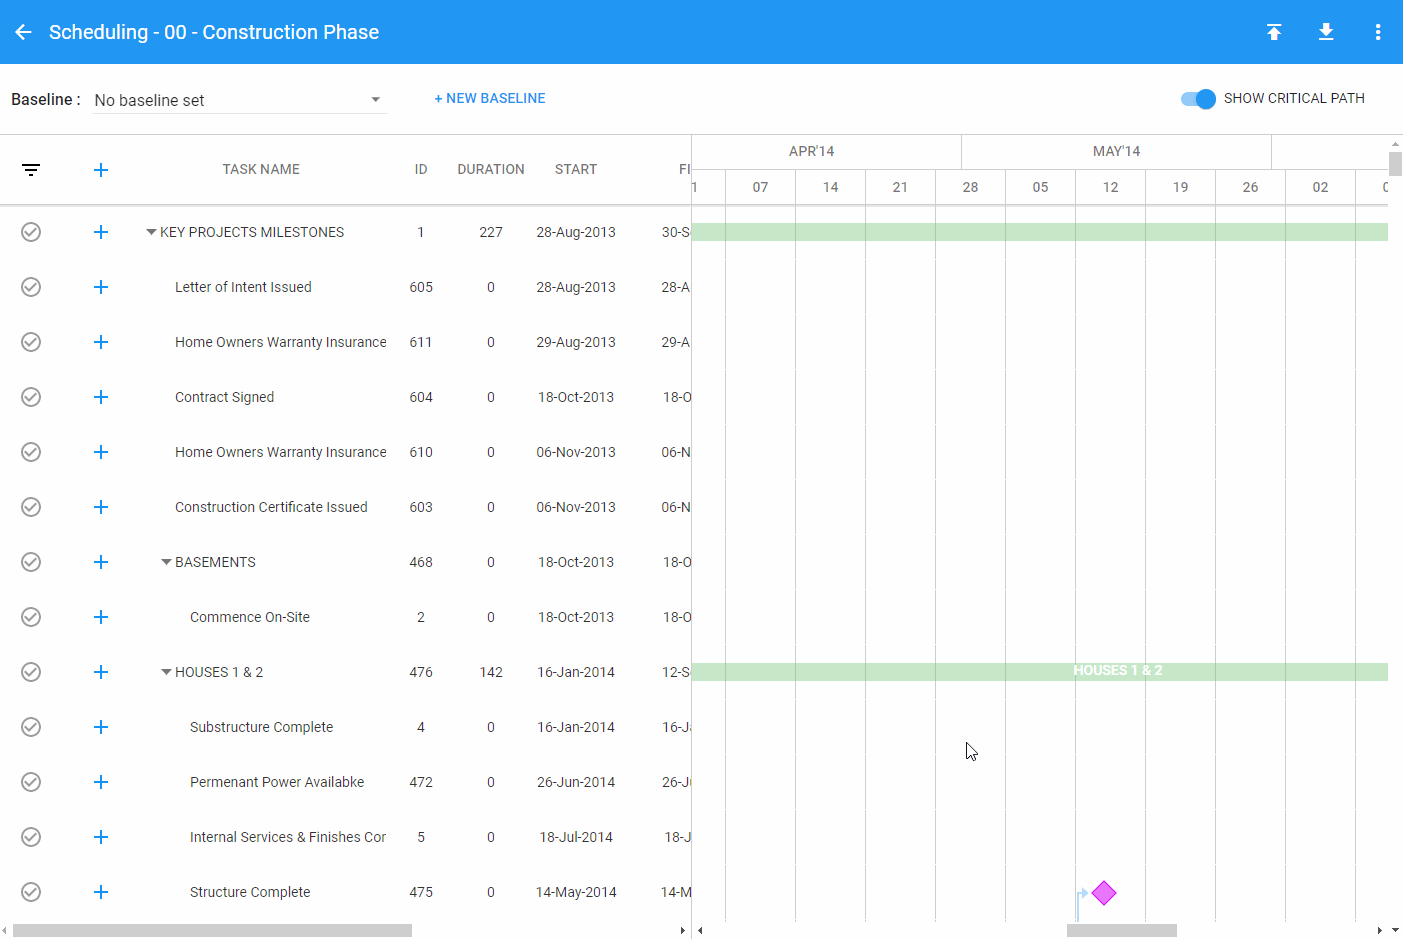Click the Structure Complete milestone diamond
The image size is (1403, 939).
(x=1104, y=893)
